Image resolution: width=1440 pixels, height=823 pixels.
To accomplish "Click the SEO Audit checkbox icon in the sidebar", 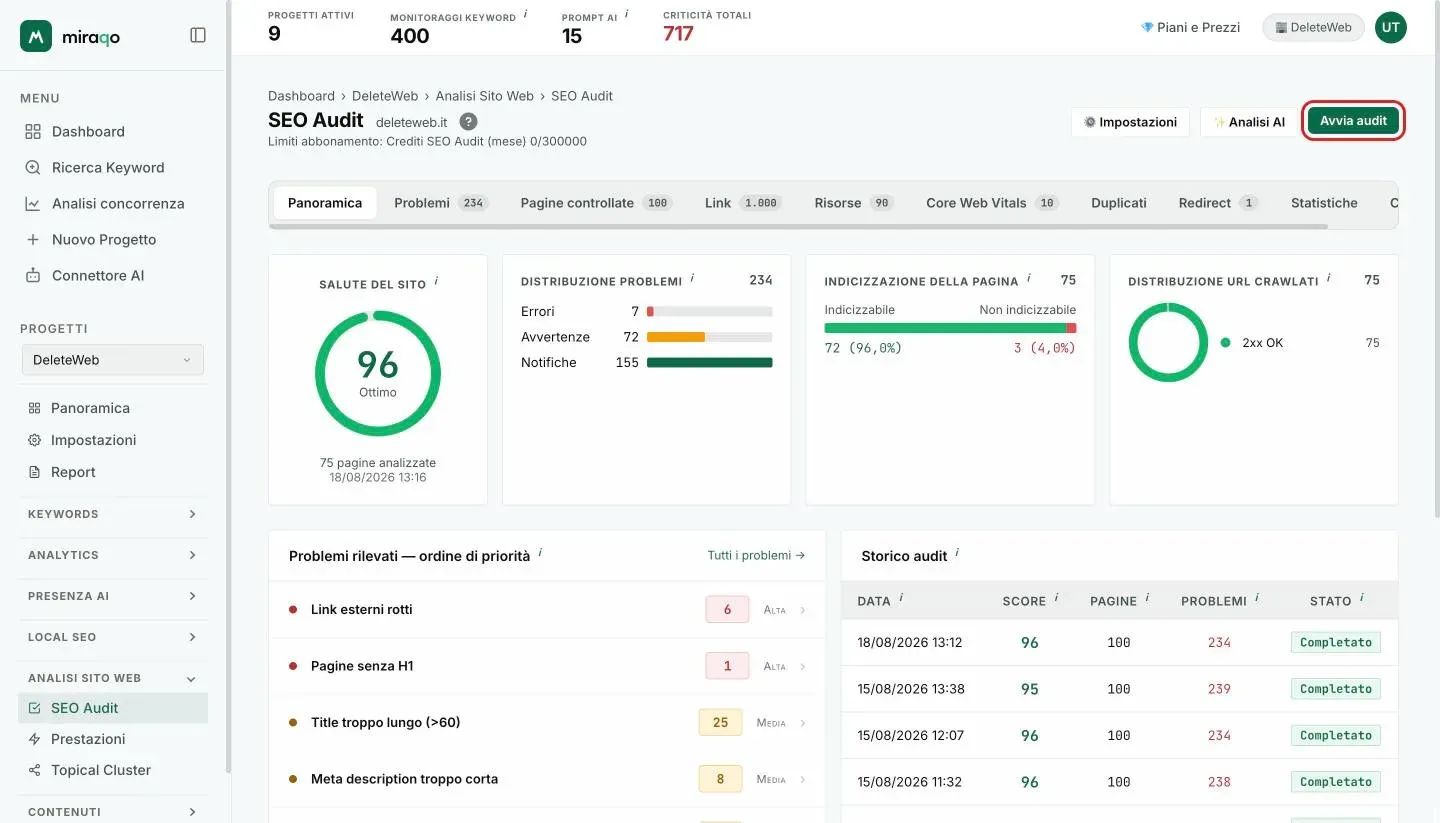I will tap(35, 708).
